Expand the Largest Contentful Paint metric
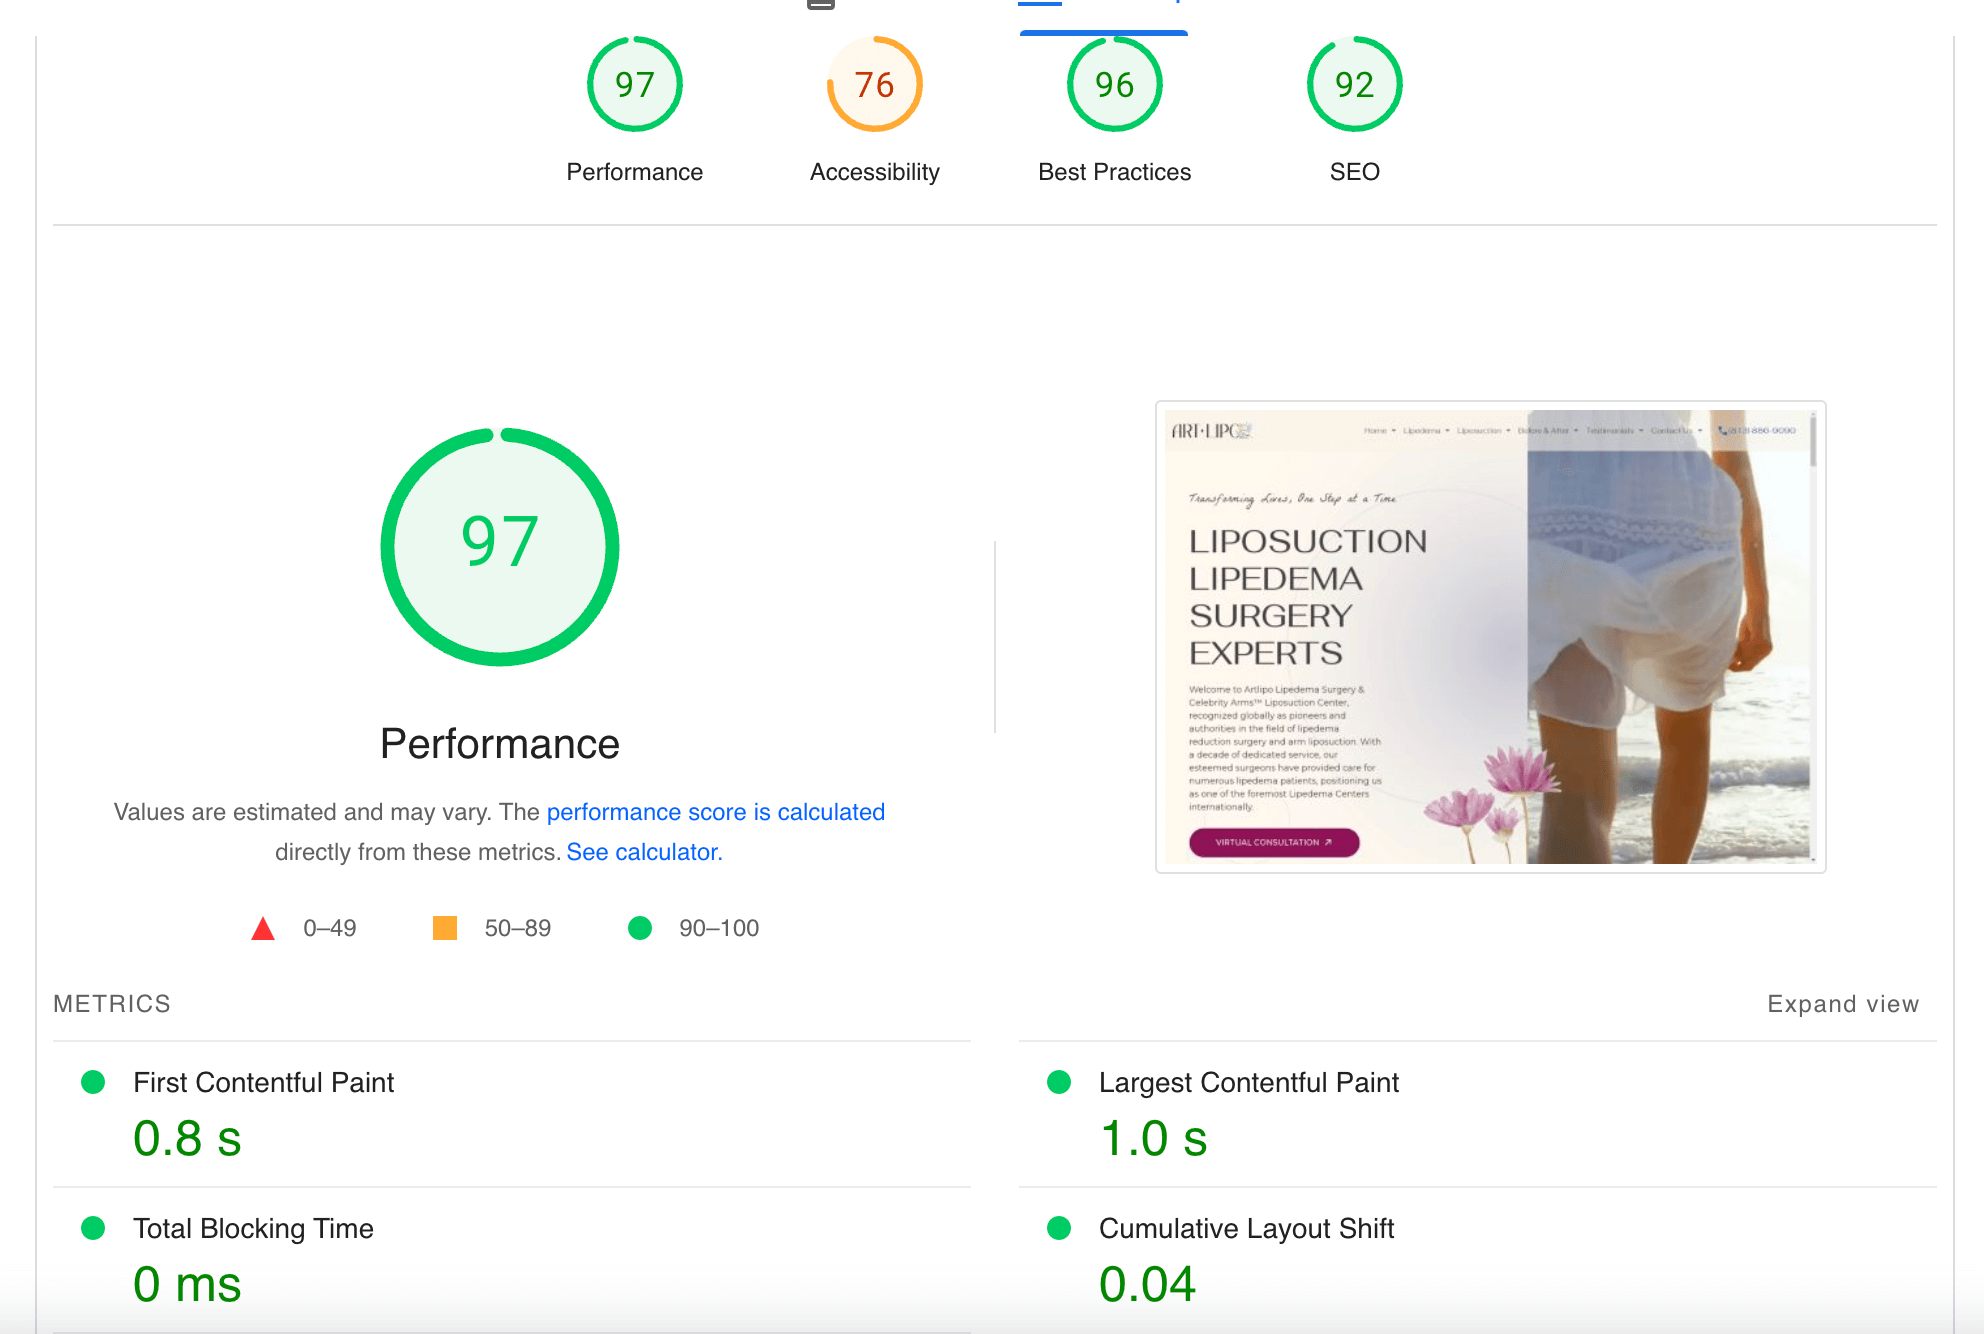Image resolution: width=1984 pixels, height=1334 pixels. 1248,1082
